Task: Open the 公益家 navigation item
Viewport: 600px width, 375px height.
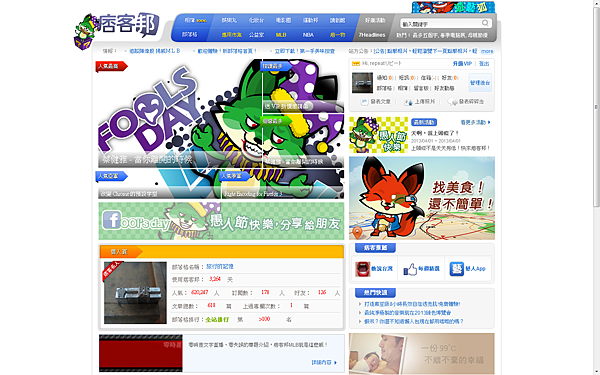Action: [x=256, y=35]
